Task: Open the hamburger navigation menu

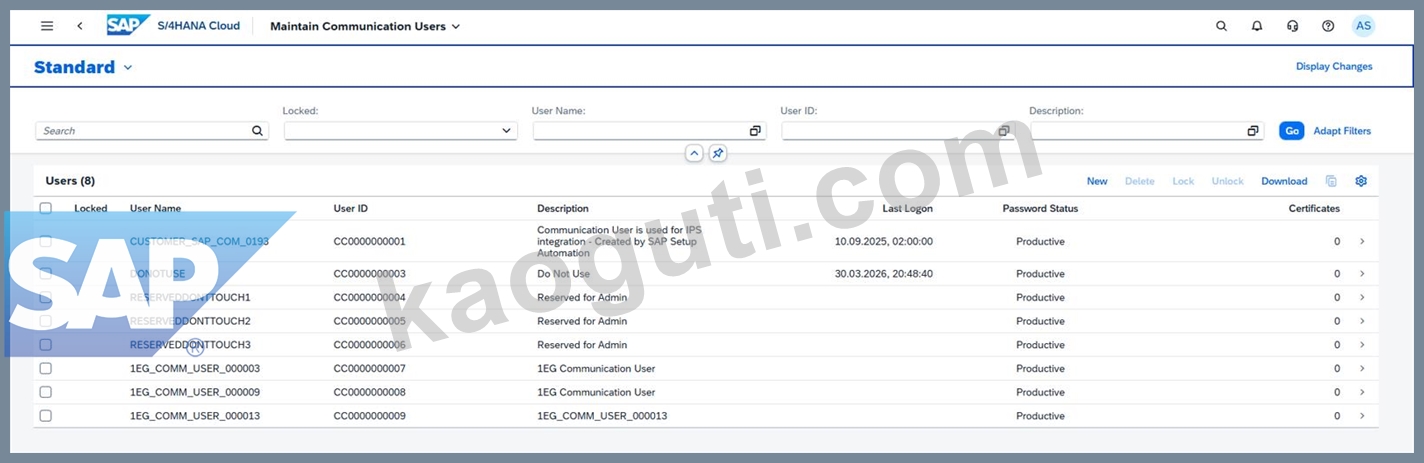Action: tap(47, 26)
